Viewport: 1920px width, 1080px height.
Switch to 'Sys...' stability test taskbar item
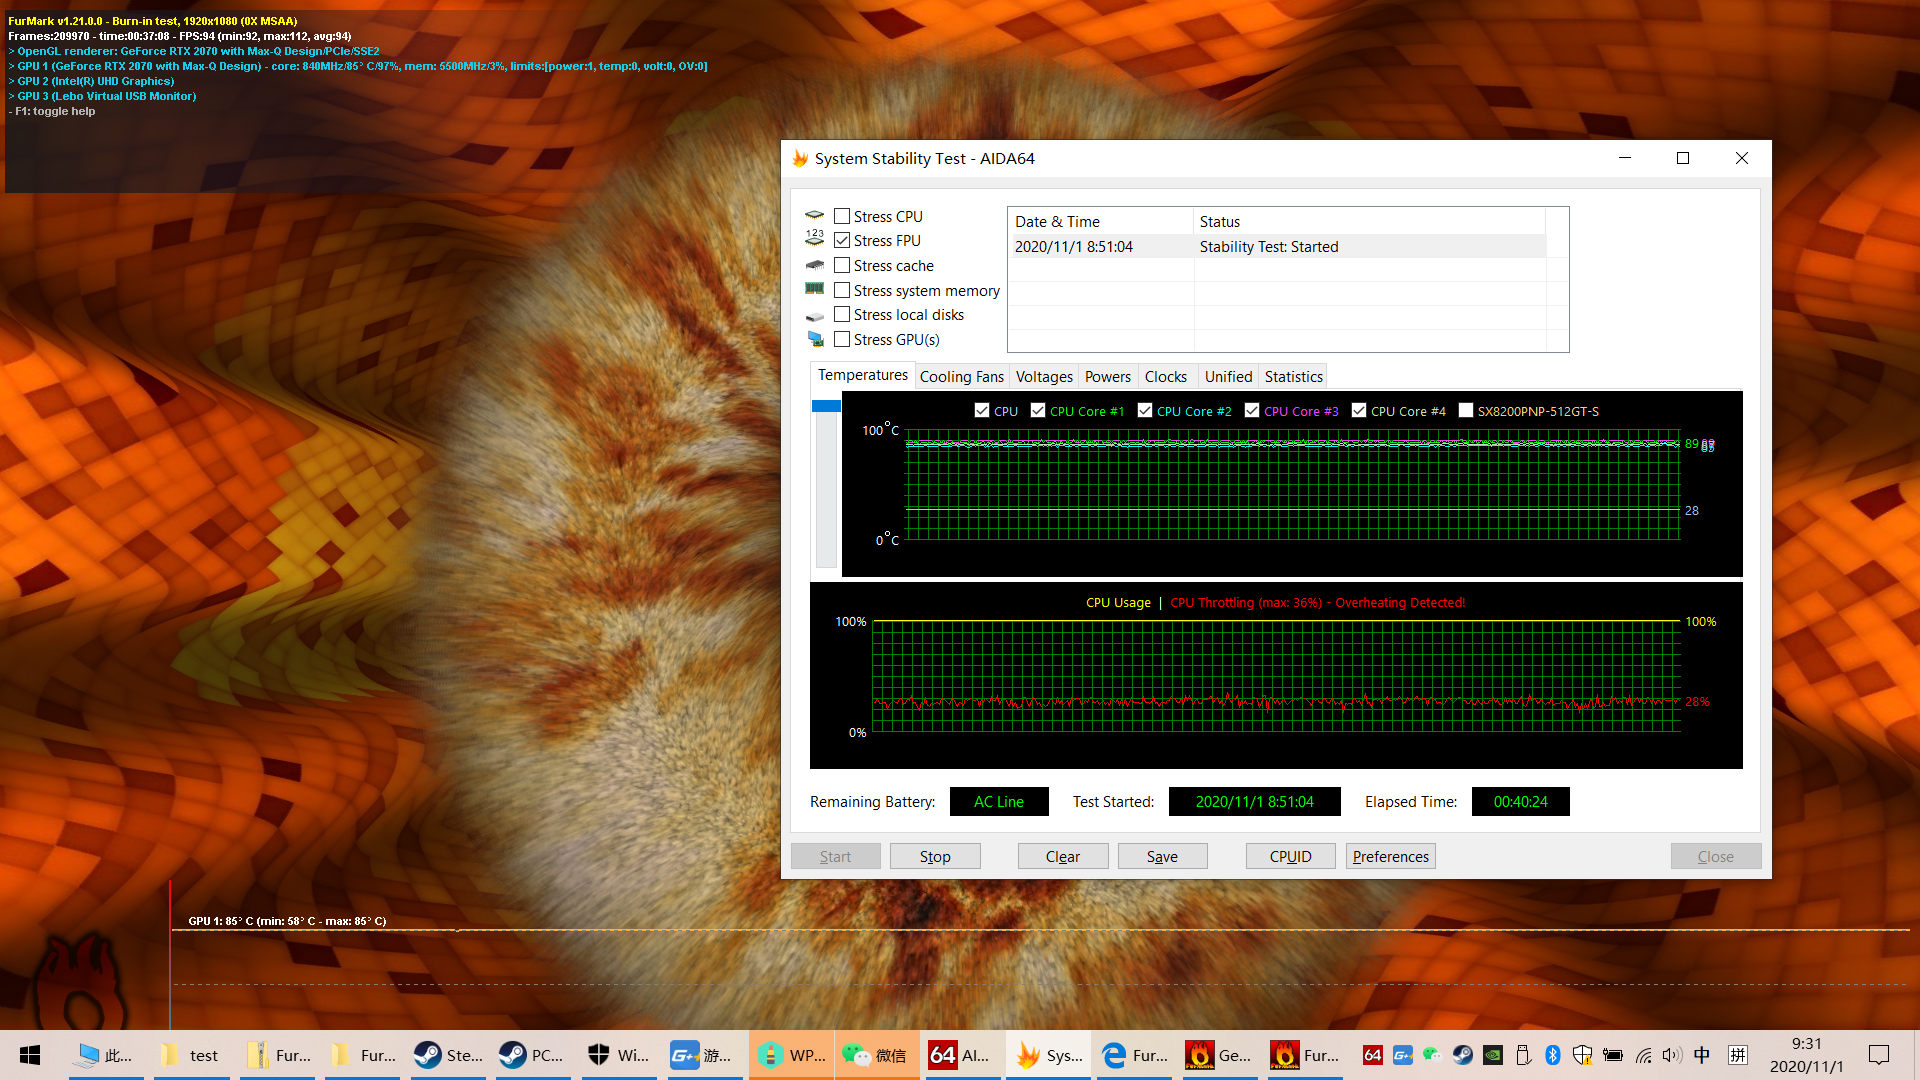[x=1046, y=1055]
